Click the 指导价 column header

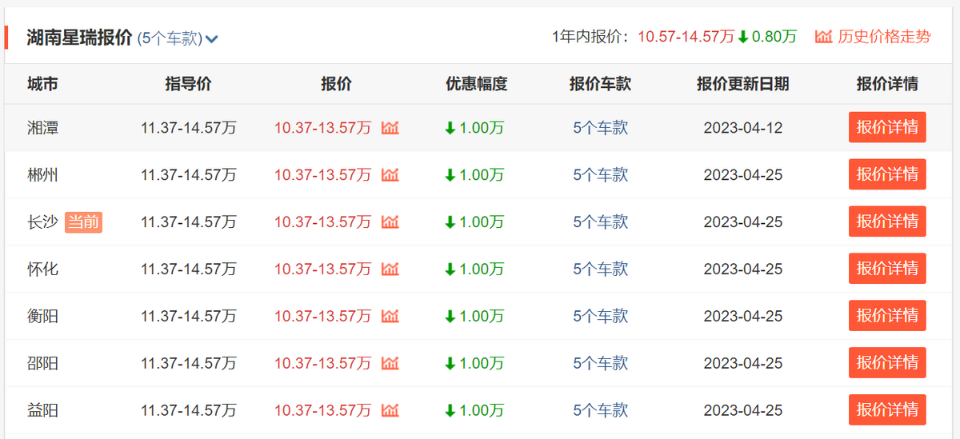[x=188, y=84]
